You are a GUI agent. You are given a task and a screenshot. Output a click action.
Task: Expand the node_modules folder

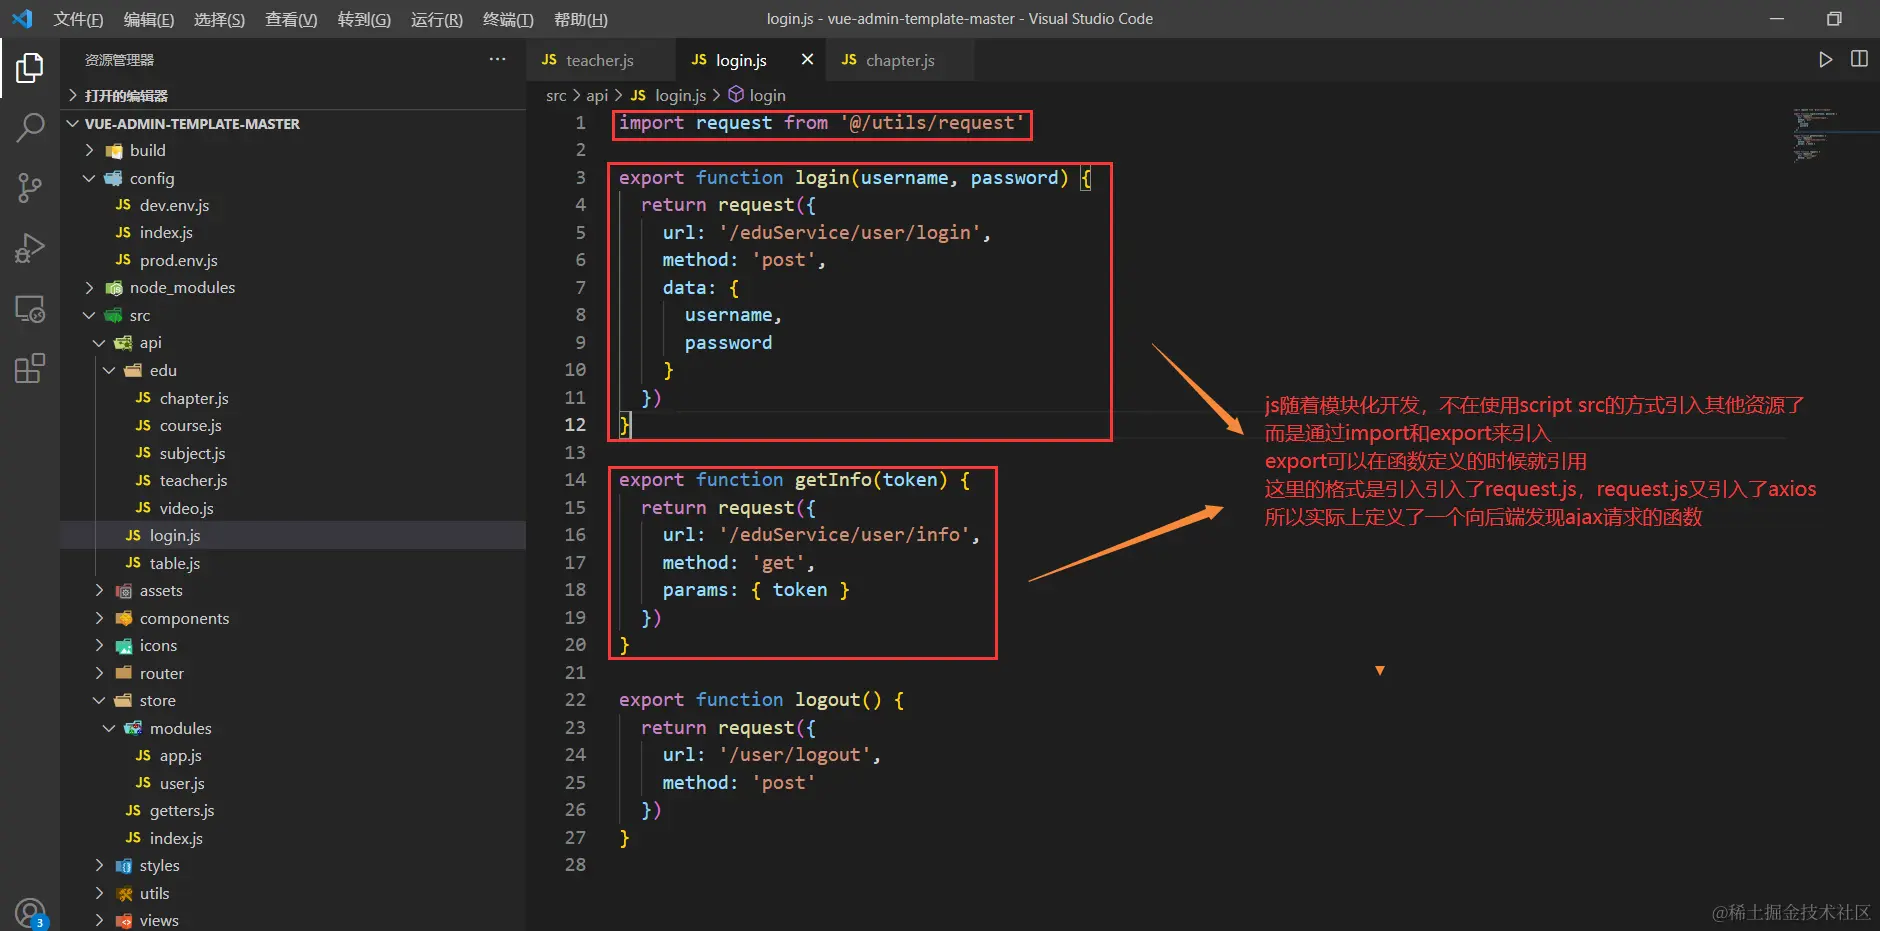[293, 288]
